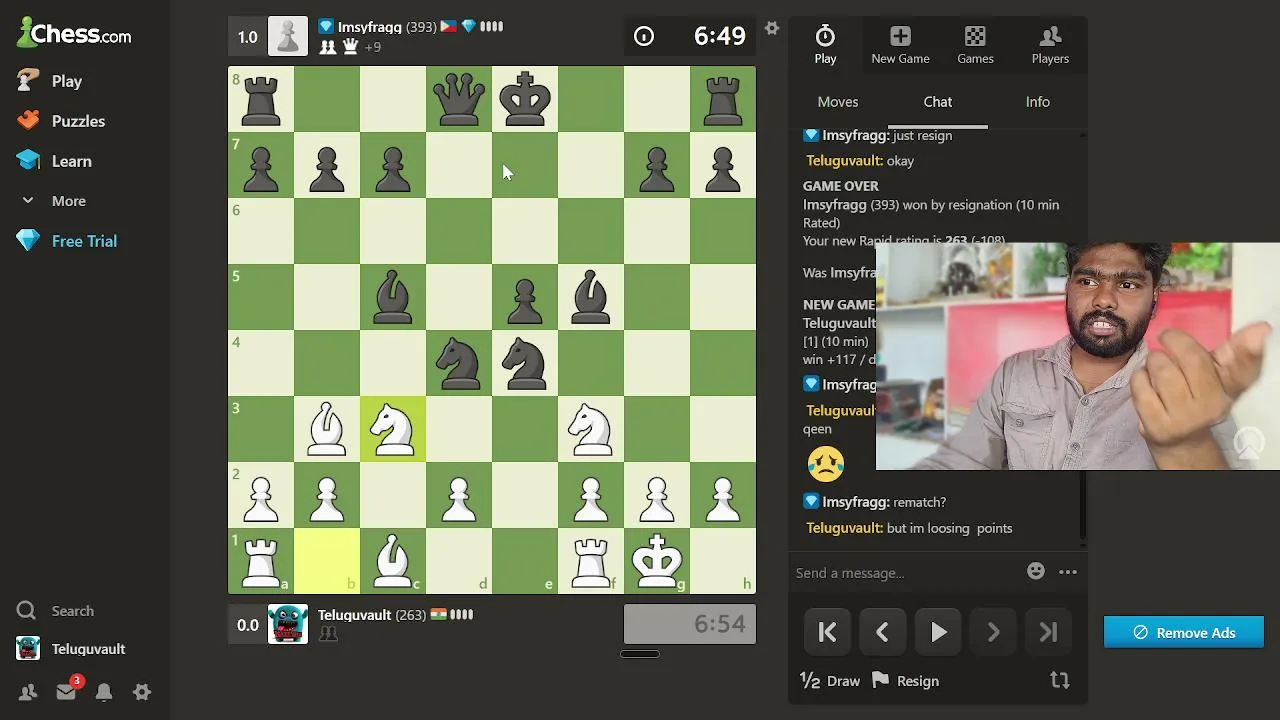Open the Players tab

click(1050, 45)
